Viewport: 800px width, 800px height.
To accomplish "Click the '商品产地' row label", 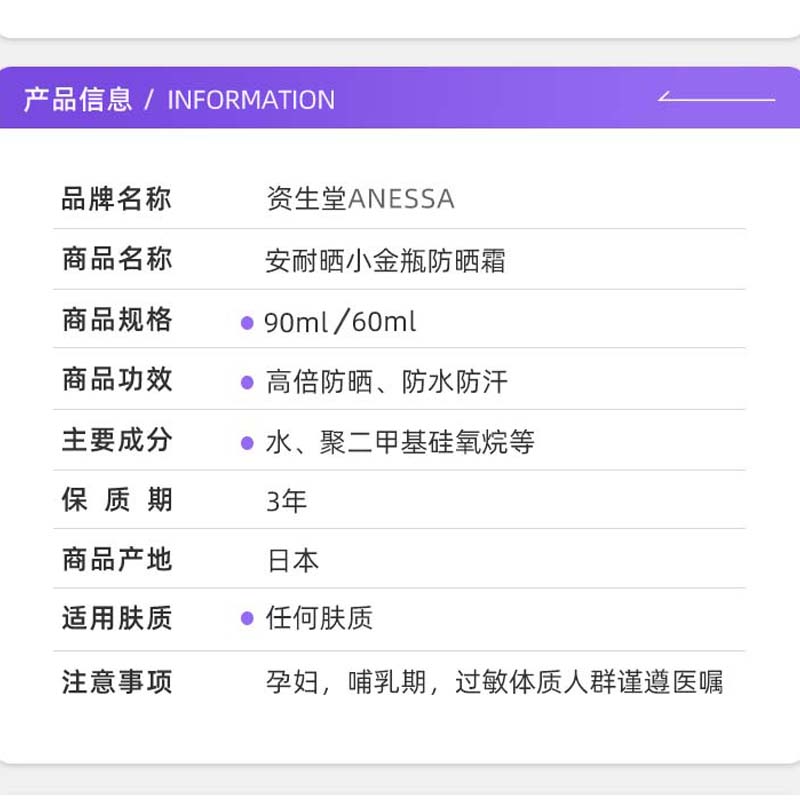I will coord(117,559).
